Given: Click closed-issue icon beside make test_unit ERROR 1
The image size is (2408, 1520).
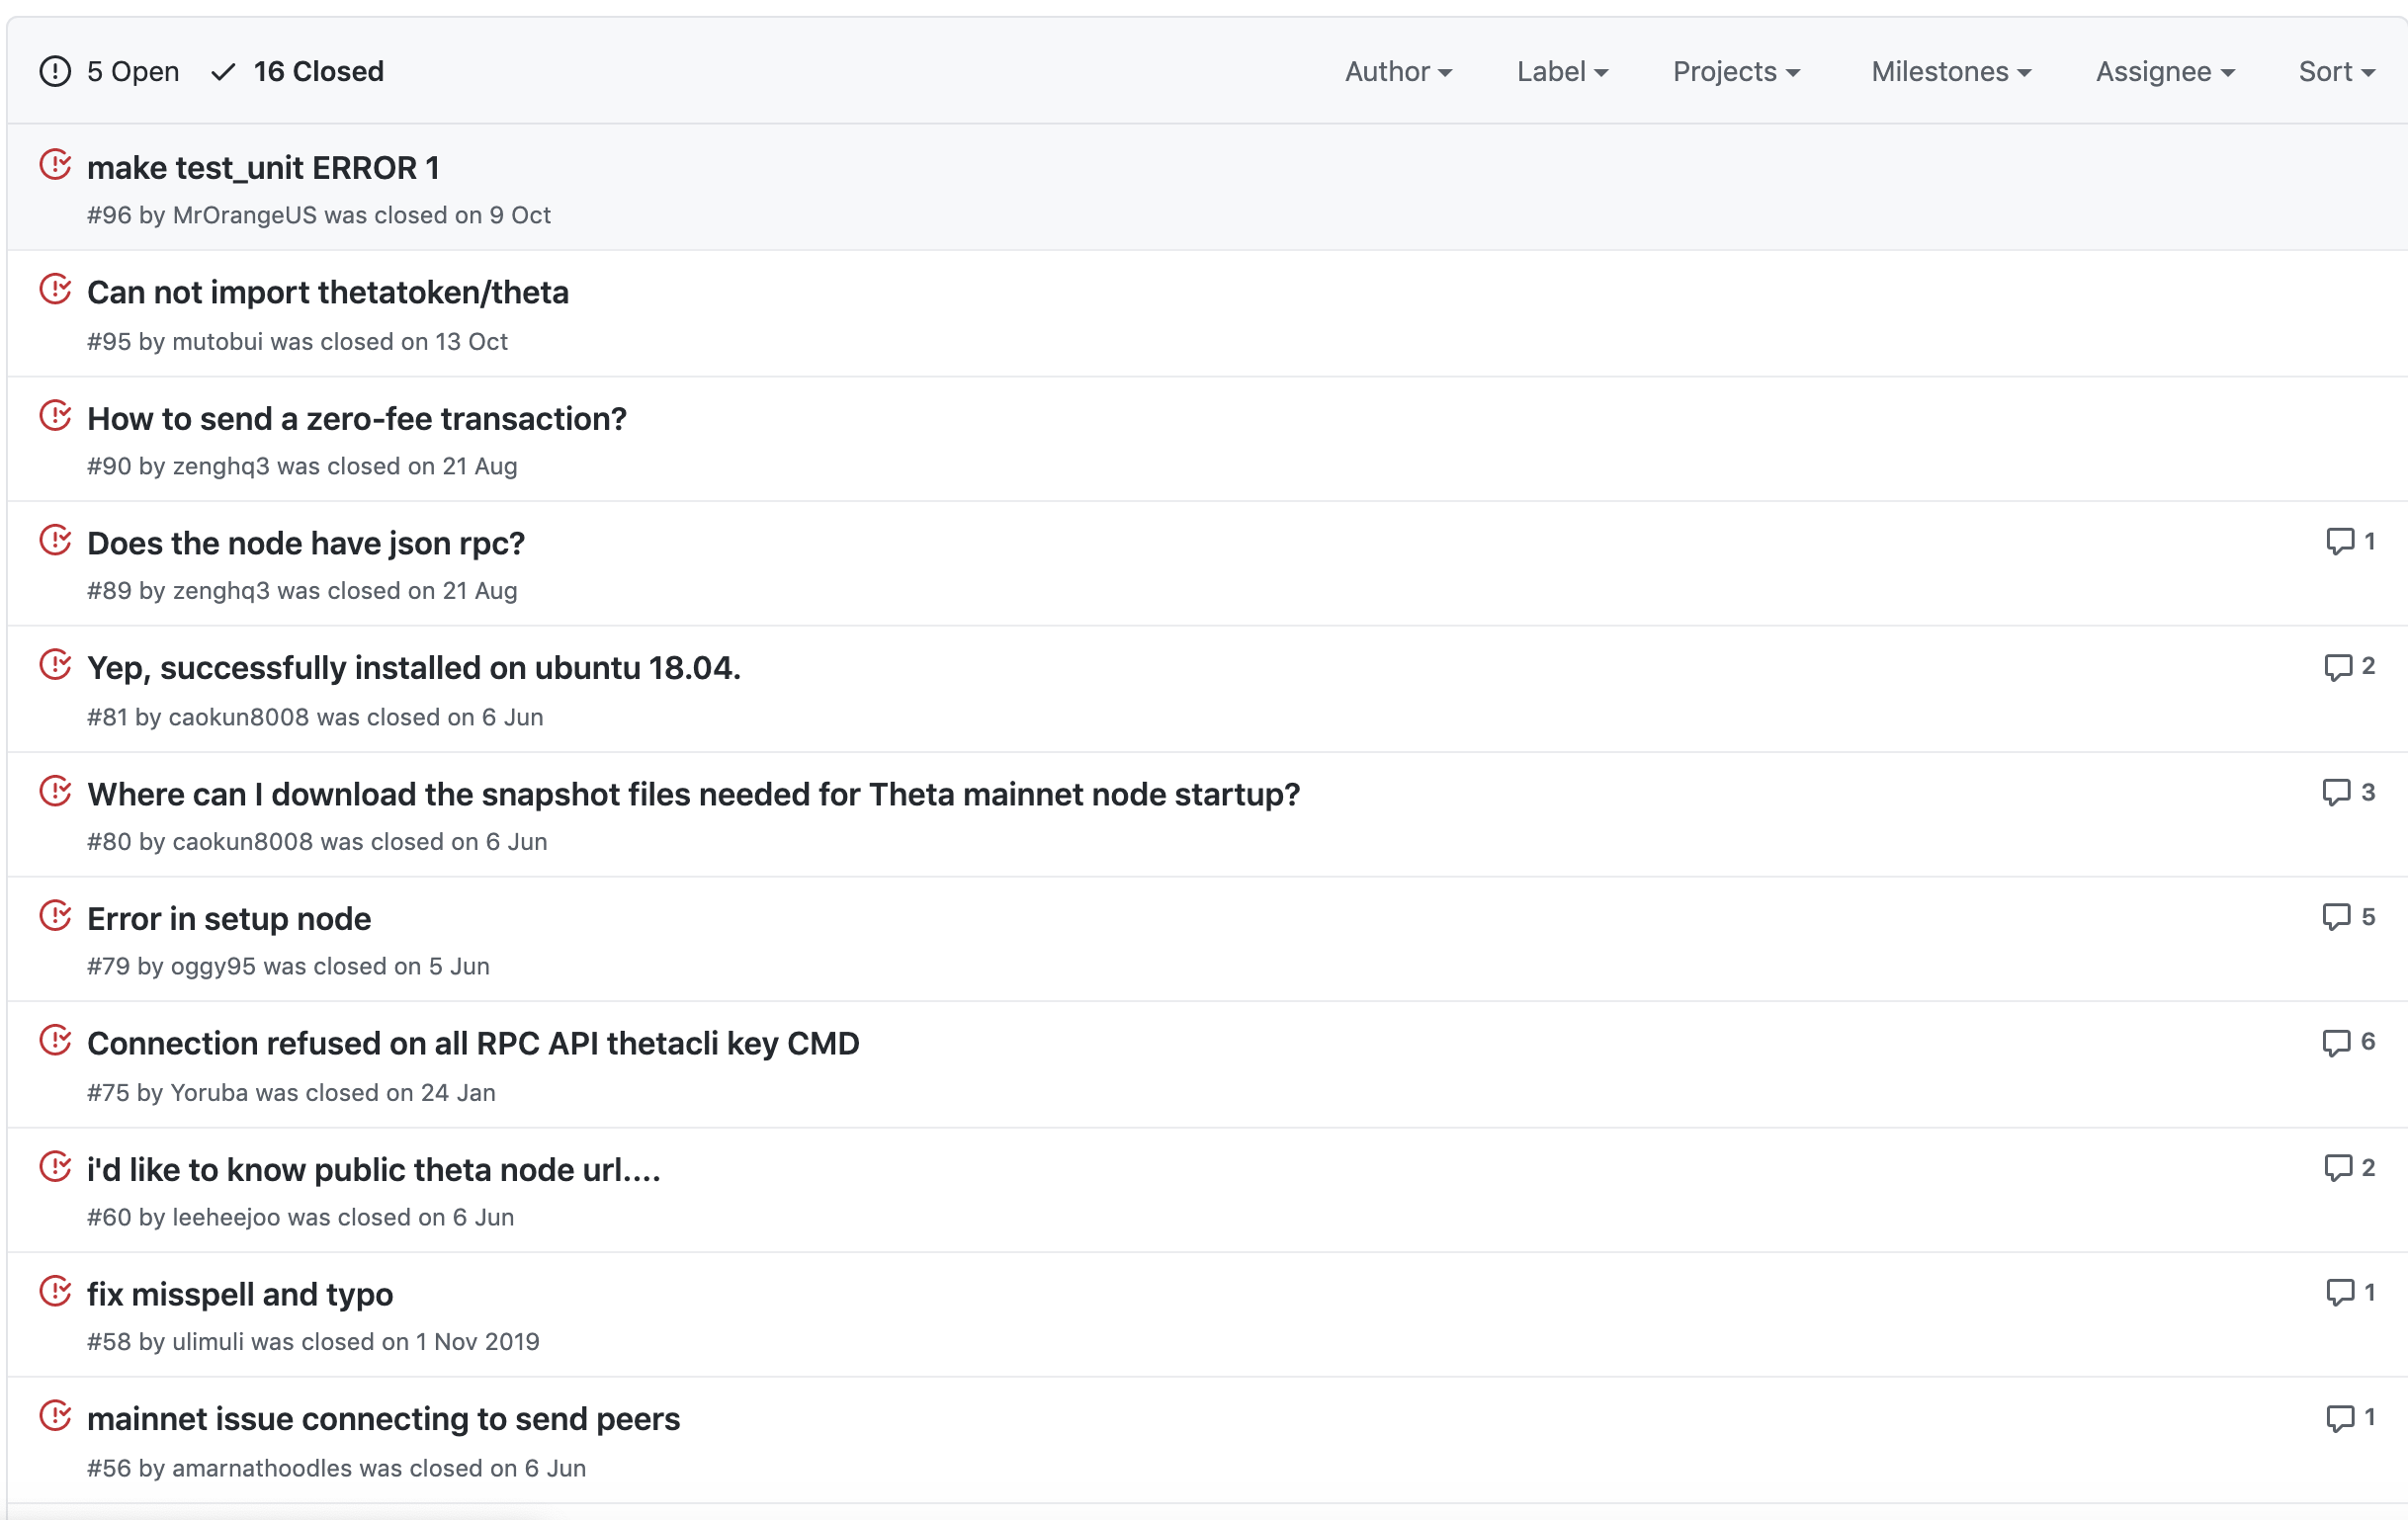Looking at the screenshot, I should (55, 164).
